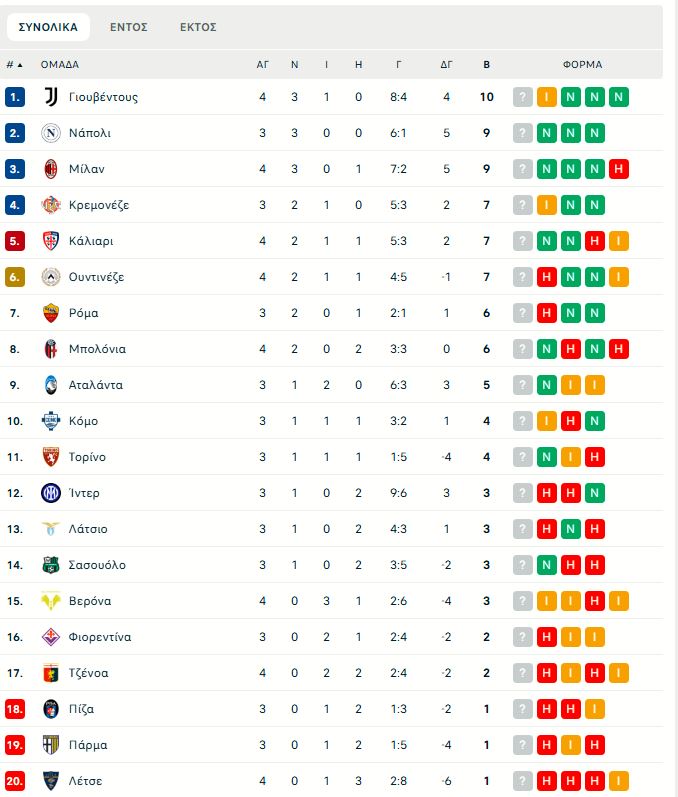Click the Bologna club crest

[x=51, y=349]
